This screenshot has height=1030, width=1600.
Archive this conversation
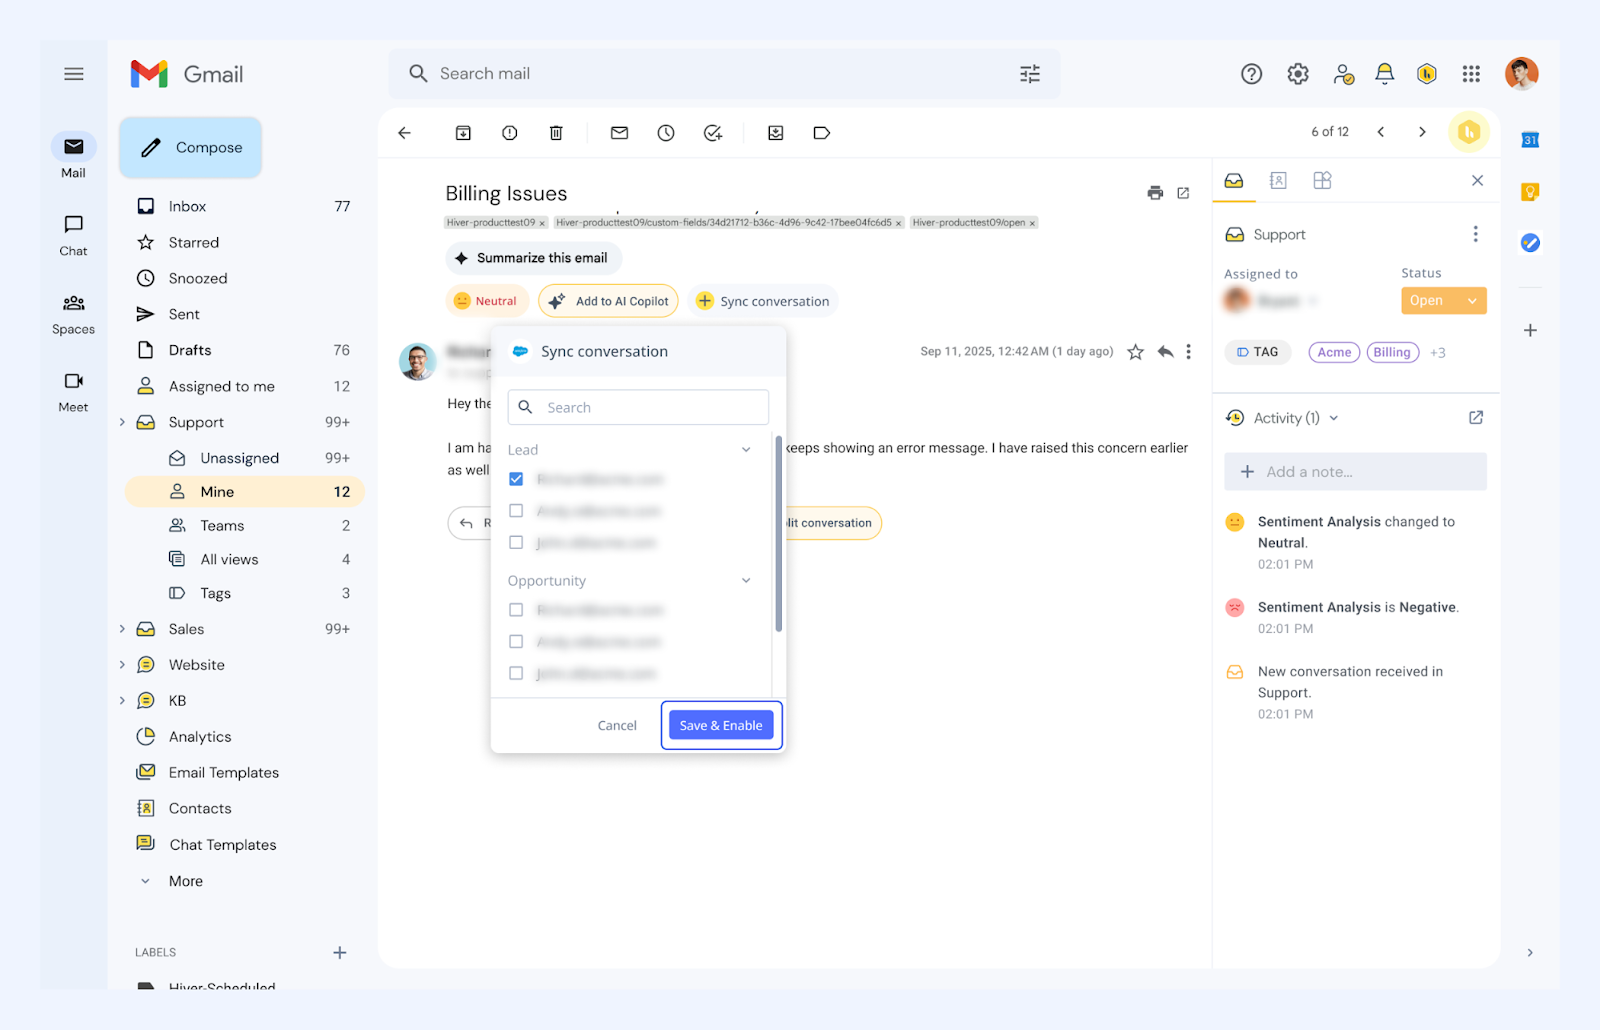click(463, 133)
